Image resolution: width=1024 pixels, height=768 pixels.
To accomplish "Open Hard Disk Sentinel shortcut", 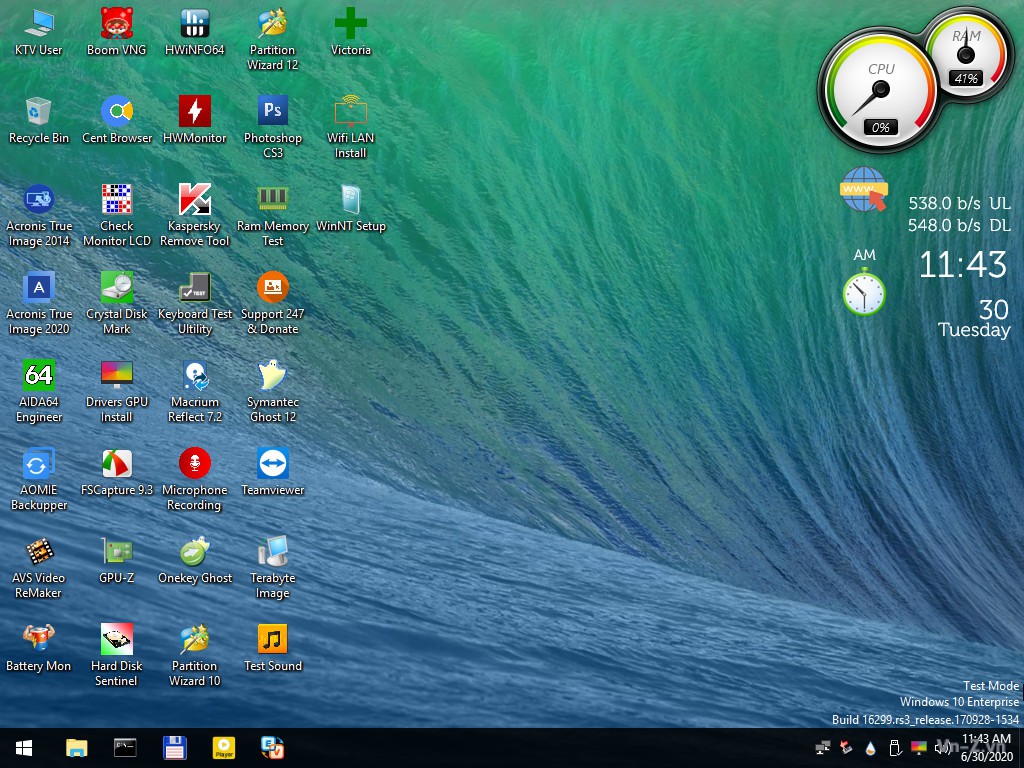I will (x=116, y=639).
